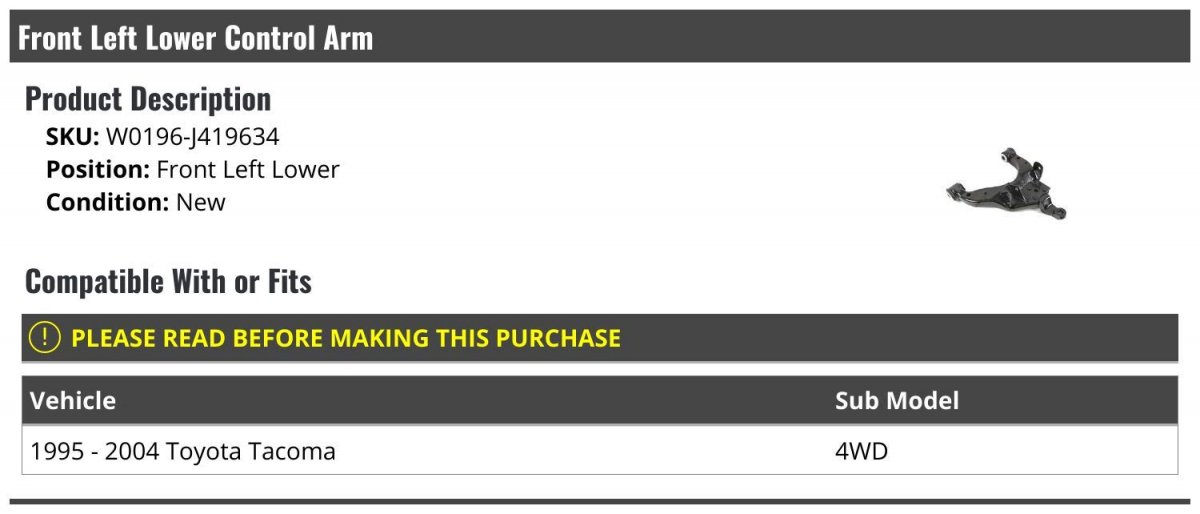The image size is (1200, 514).
Task: Click the SKU value W0196-J419634
Action: [193, 137]
